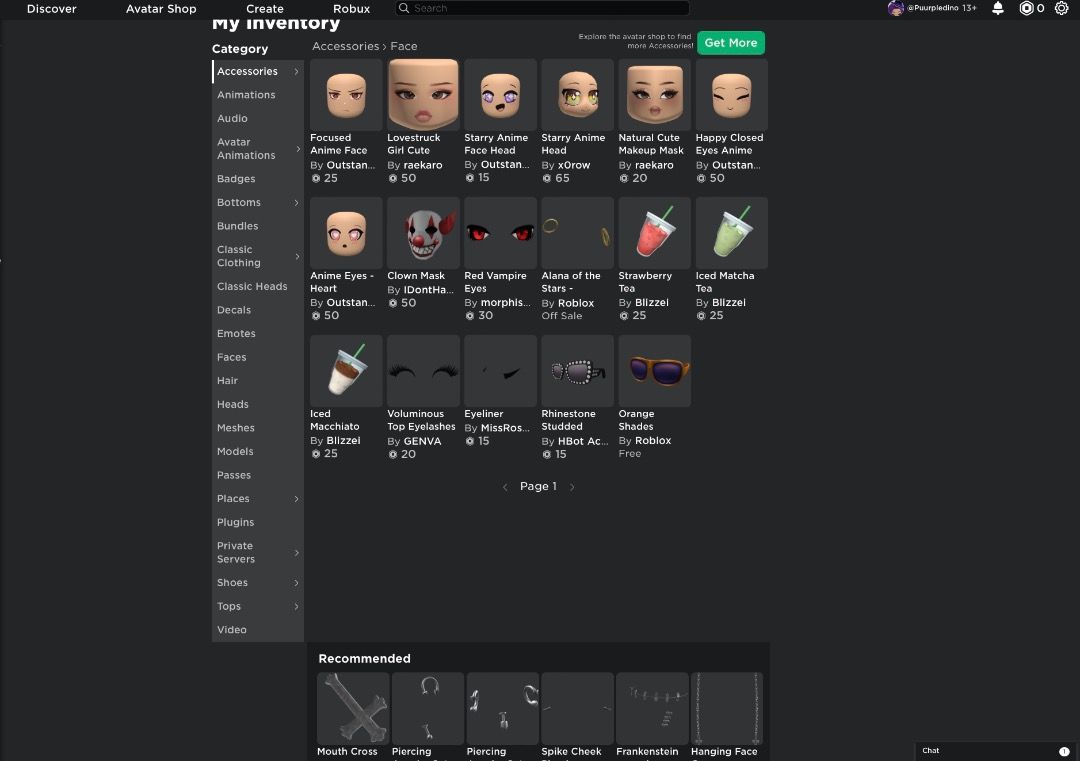Open creator x0row profile link
Screen dimensions: 1080x761
point(574,165)
